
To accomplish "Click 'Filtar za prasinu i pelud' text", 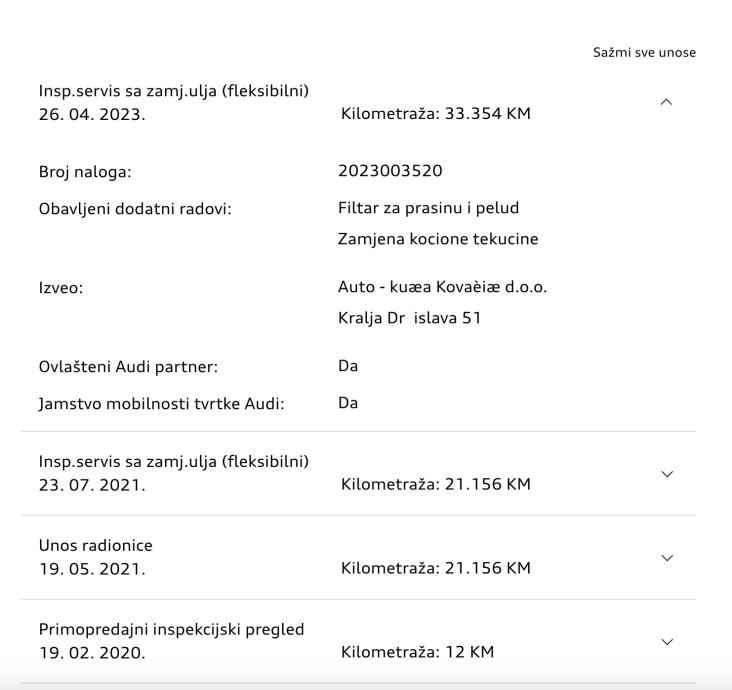I will pos(428,208).
